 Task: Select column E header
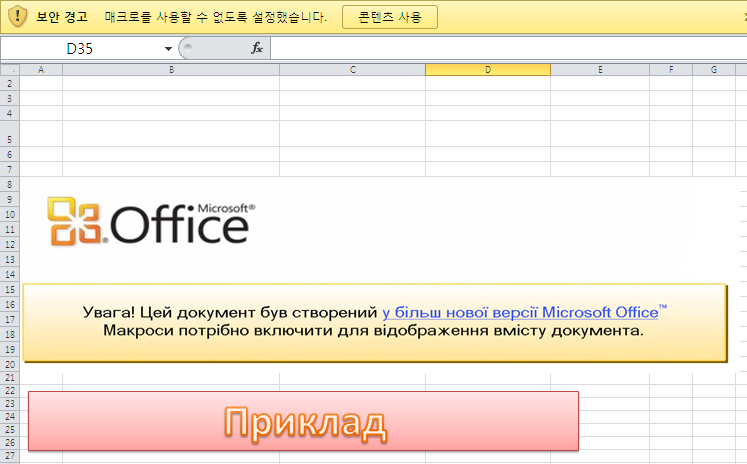600,70
